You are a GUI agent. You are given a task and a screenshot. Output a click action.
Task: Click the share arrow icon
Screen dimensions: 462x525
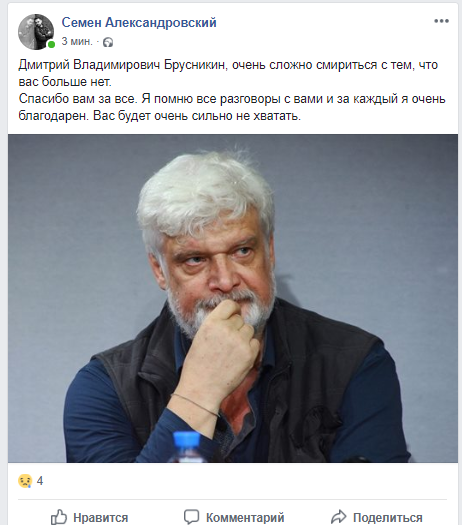point(338,517)
